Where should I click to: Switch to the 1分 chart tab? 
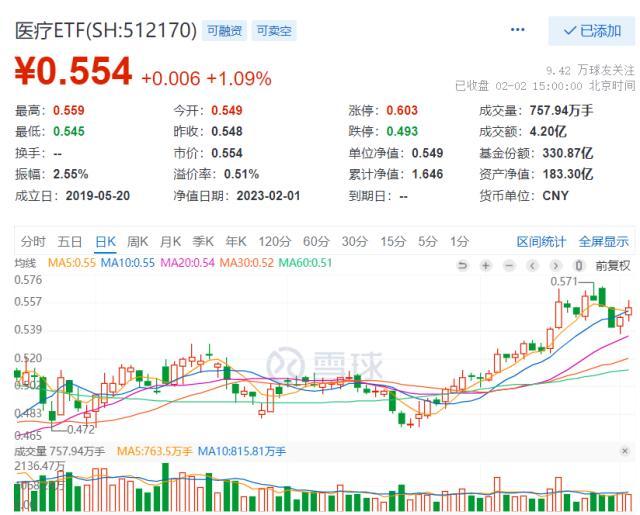tap(459, 241)
